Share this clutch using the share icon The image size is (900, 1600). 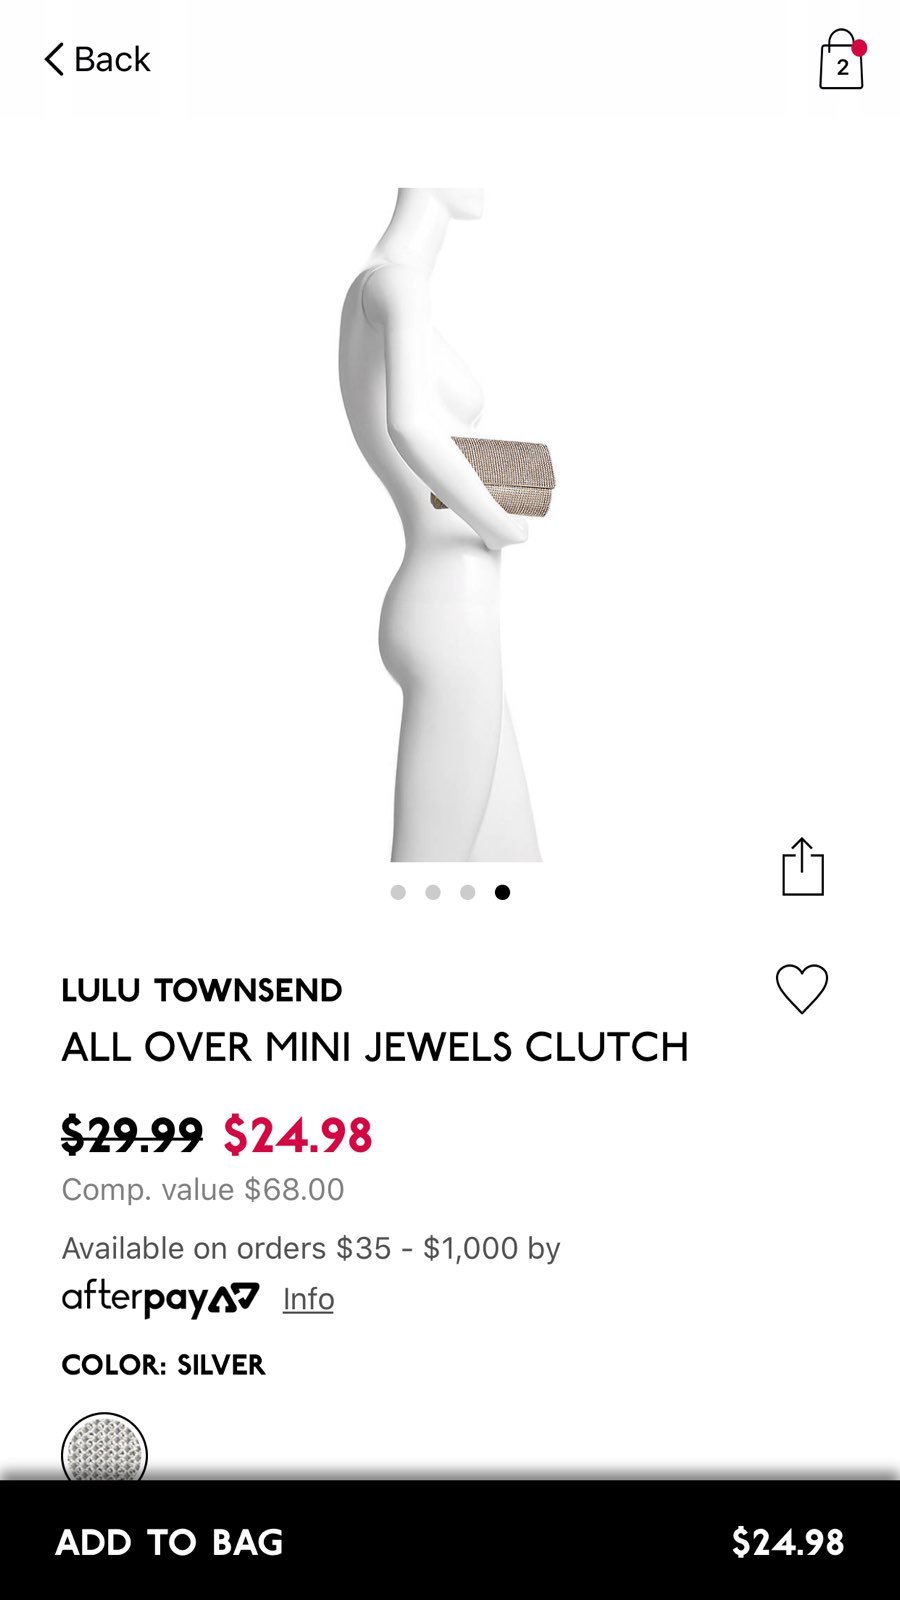coord(803,866)
